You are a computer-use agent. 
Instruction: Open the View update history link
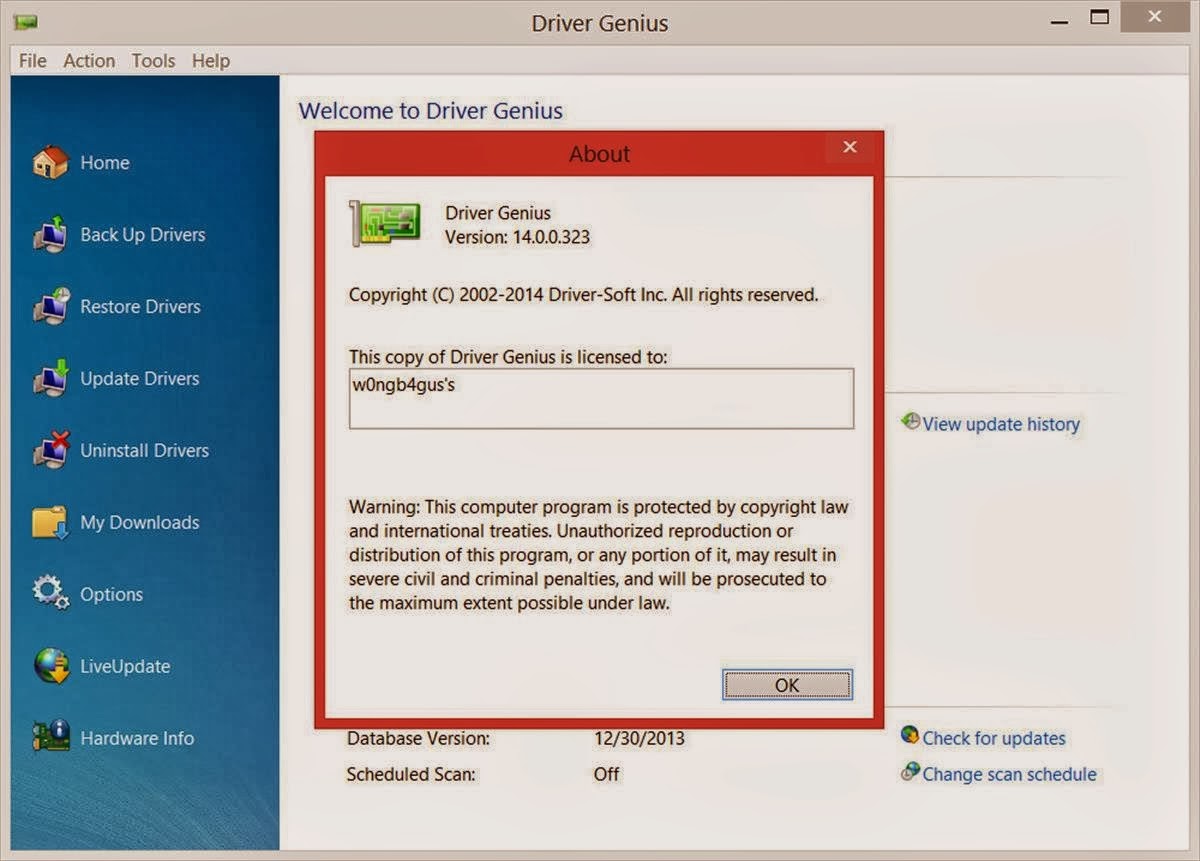pos(1001,424)
